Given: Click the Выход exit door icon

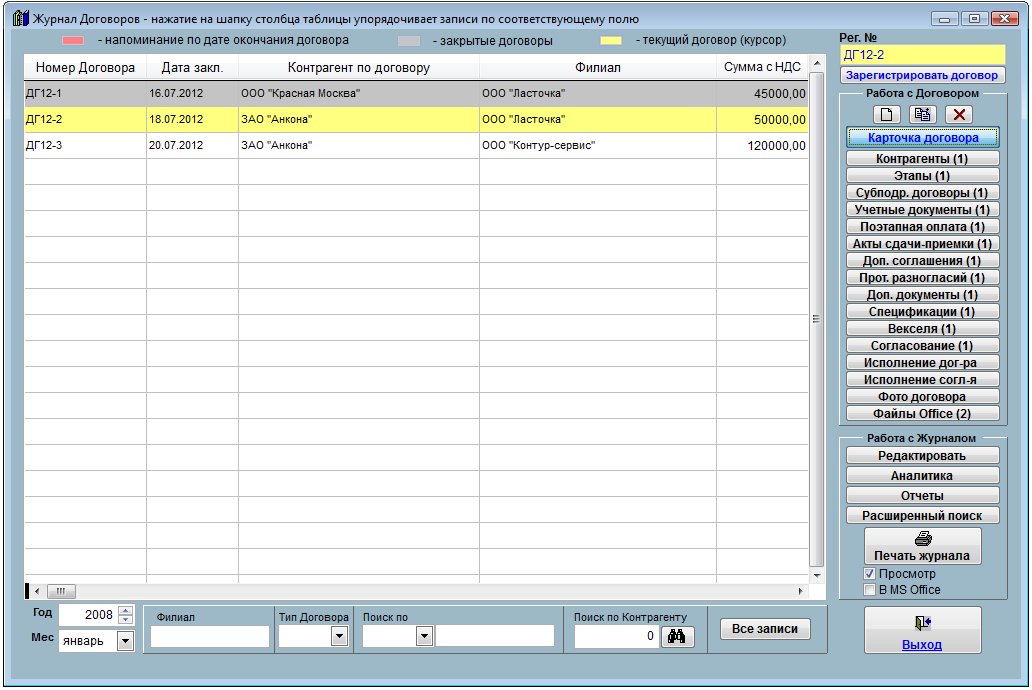Looking at the screenshot, I should click(922, 622).
